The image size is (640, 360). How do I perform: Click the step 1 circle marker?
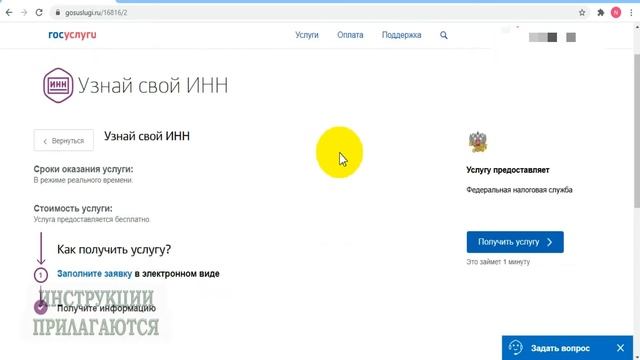coord(41,275)
